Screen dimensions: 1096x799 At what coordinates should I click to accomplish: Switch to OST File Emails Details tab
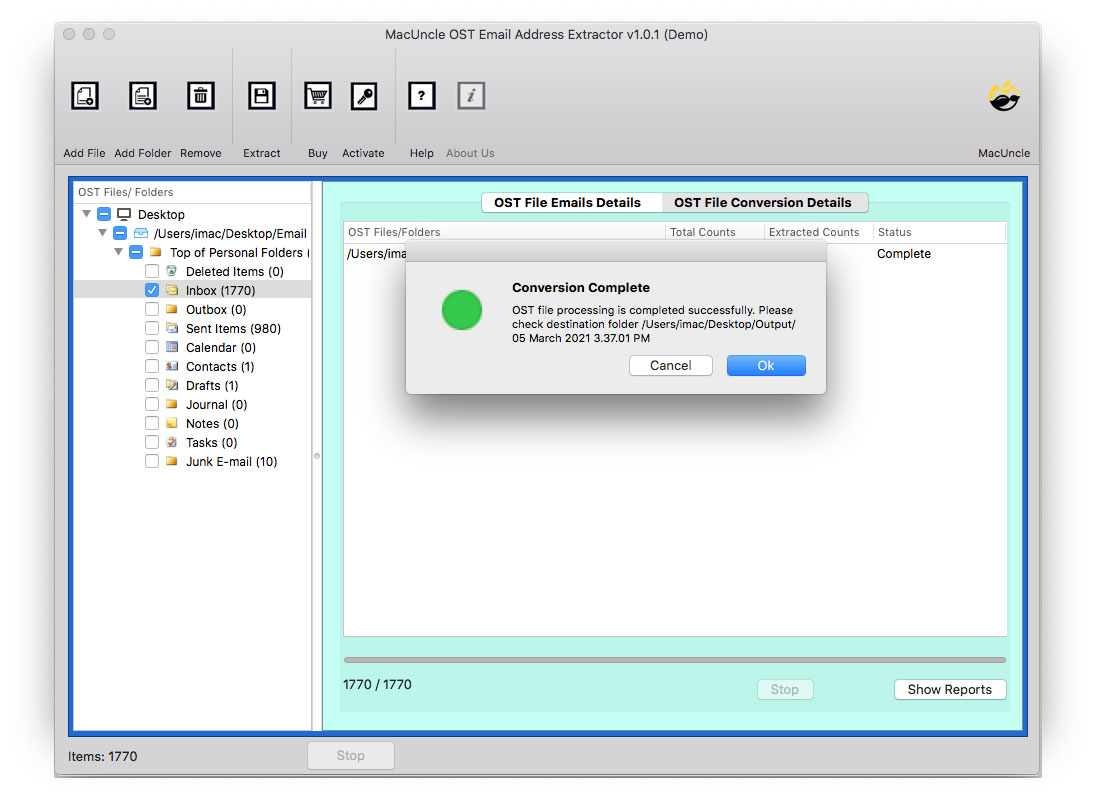pyautogui.click(x=567, y=202)
